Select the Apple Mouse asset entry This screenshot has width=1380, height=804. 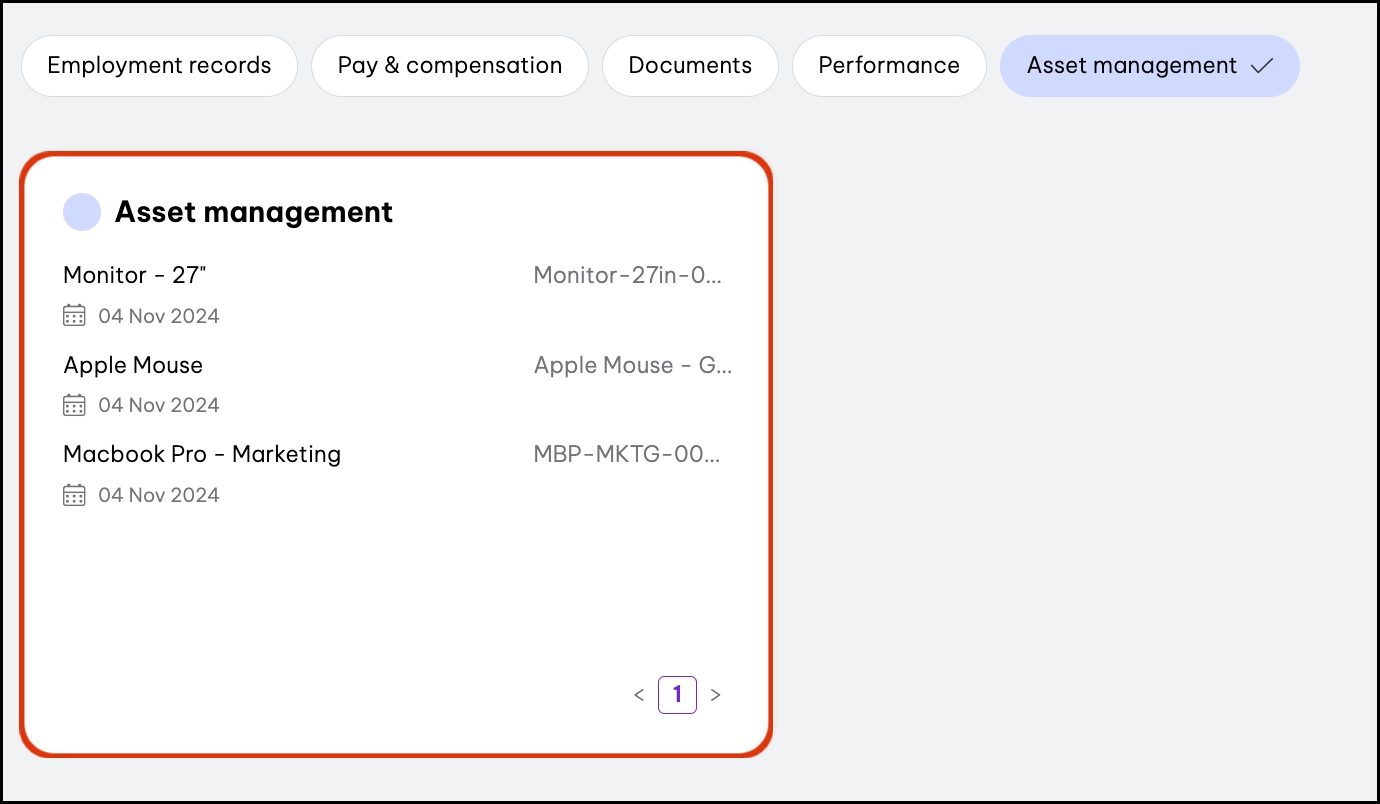pos(133,365)
